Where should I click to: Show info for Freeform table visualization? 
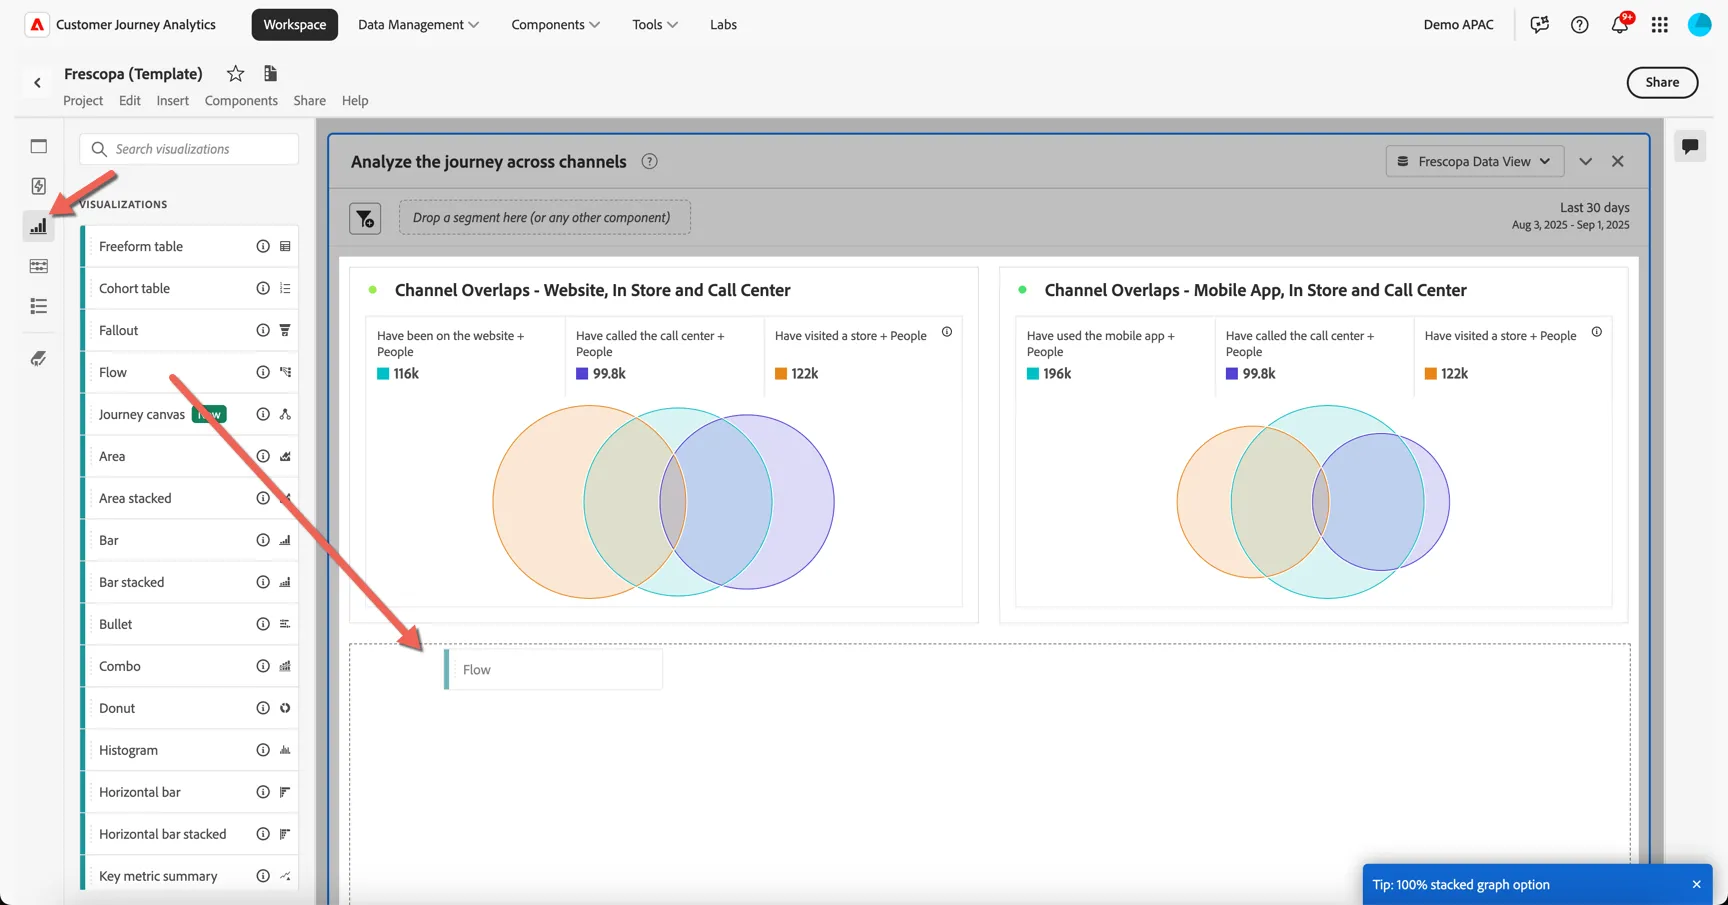click(263, 246)
